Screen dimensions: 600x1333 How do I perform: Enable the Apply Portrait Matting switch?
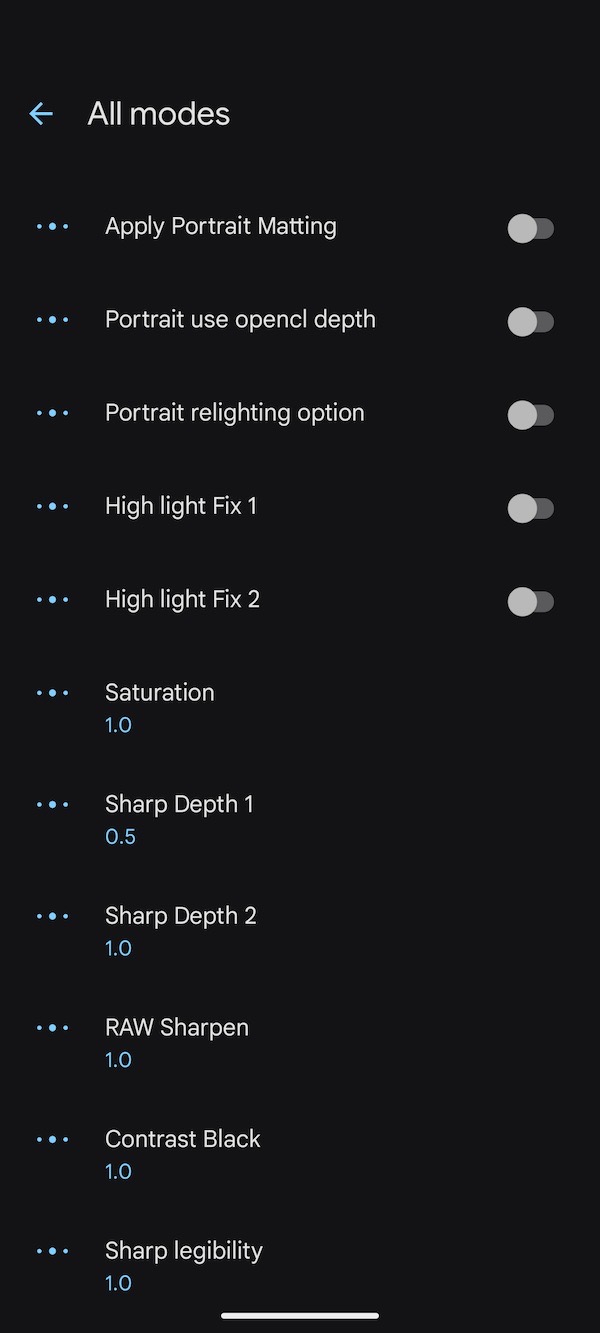click(x=530, y=229)
